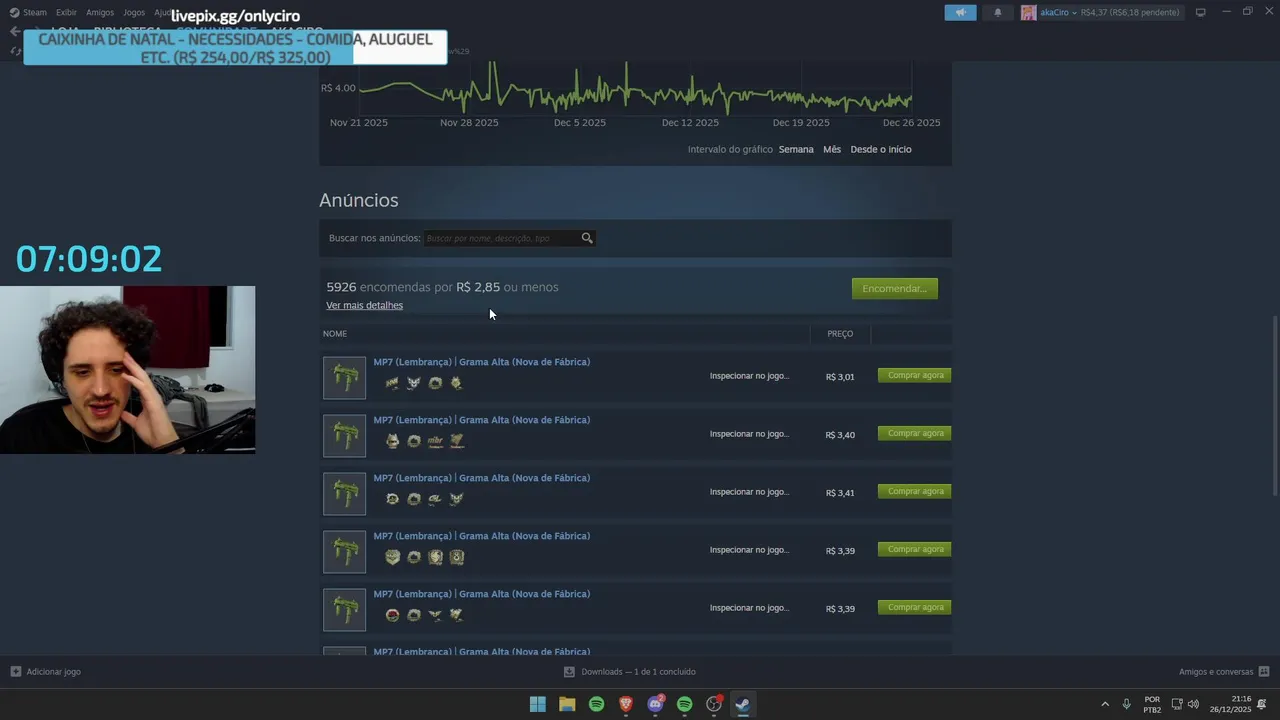This screenshot has height=720, width=1280.
Task: Show hidden system tray icons
Action: click(1105, 704)
